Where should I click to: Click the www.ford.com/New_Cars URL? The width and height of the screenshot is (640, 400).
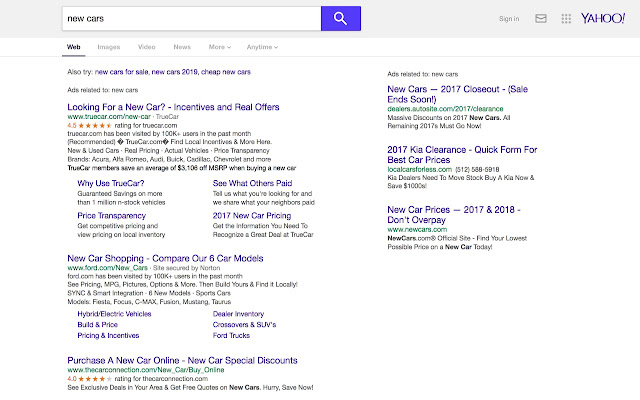[x=107, y=268]
